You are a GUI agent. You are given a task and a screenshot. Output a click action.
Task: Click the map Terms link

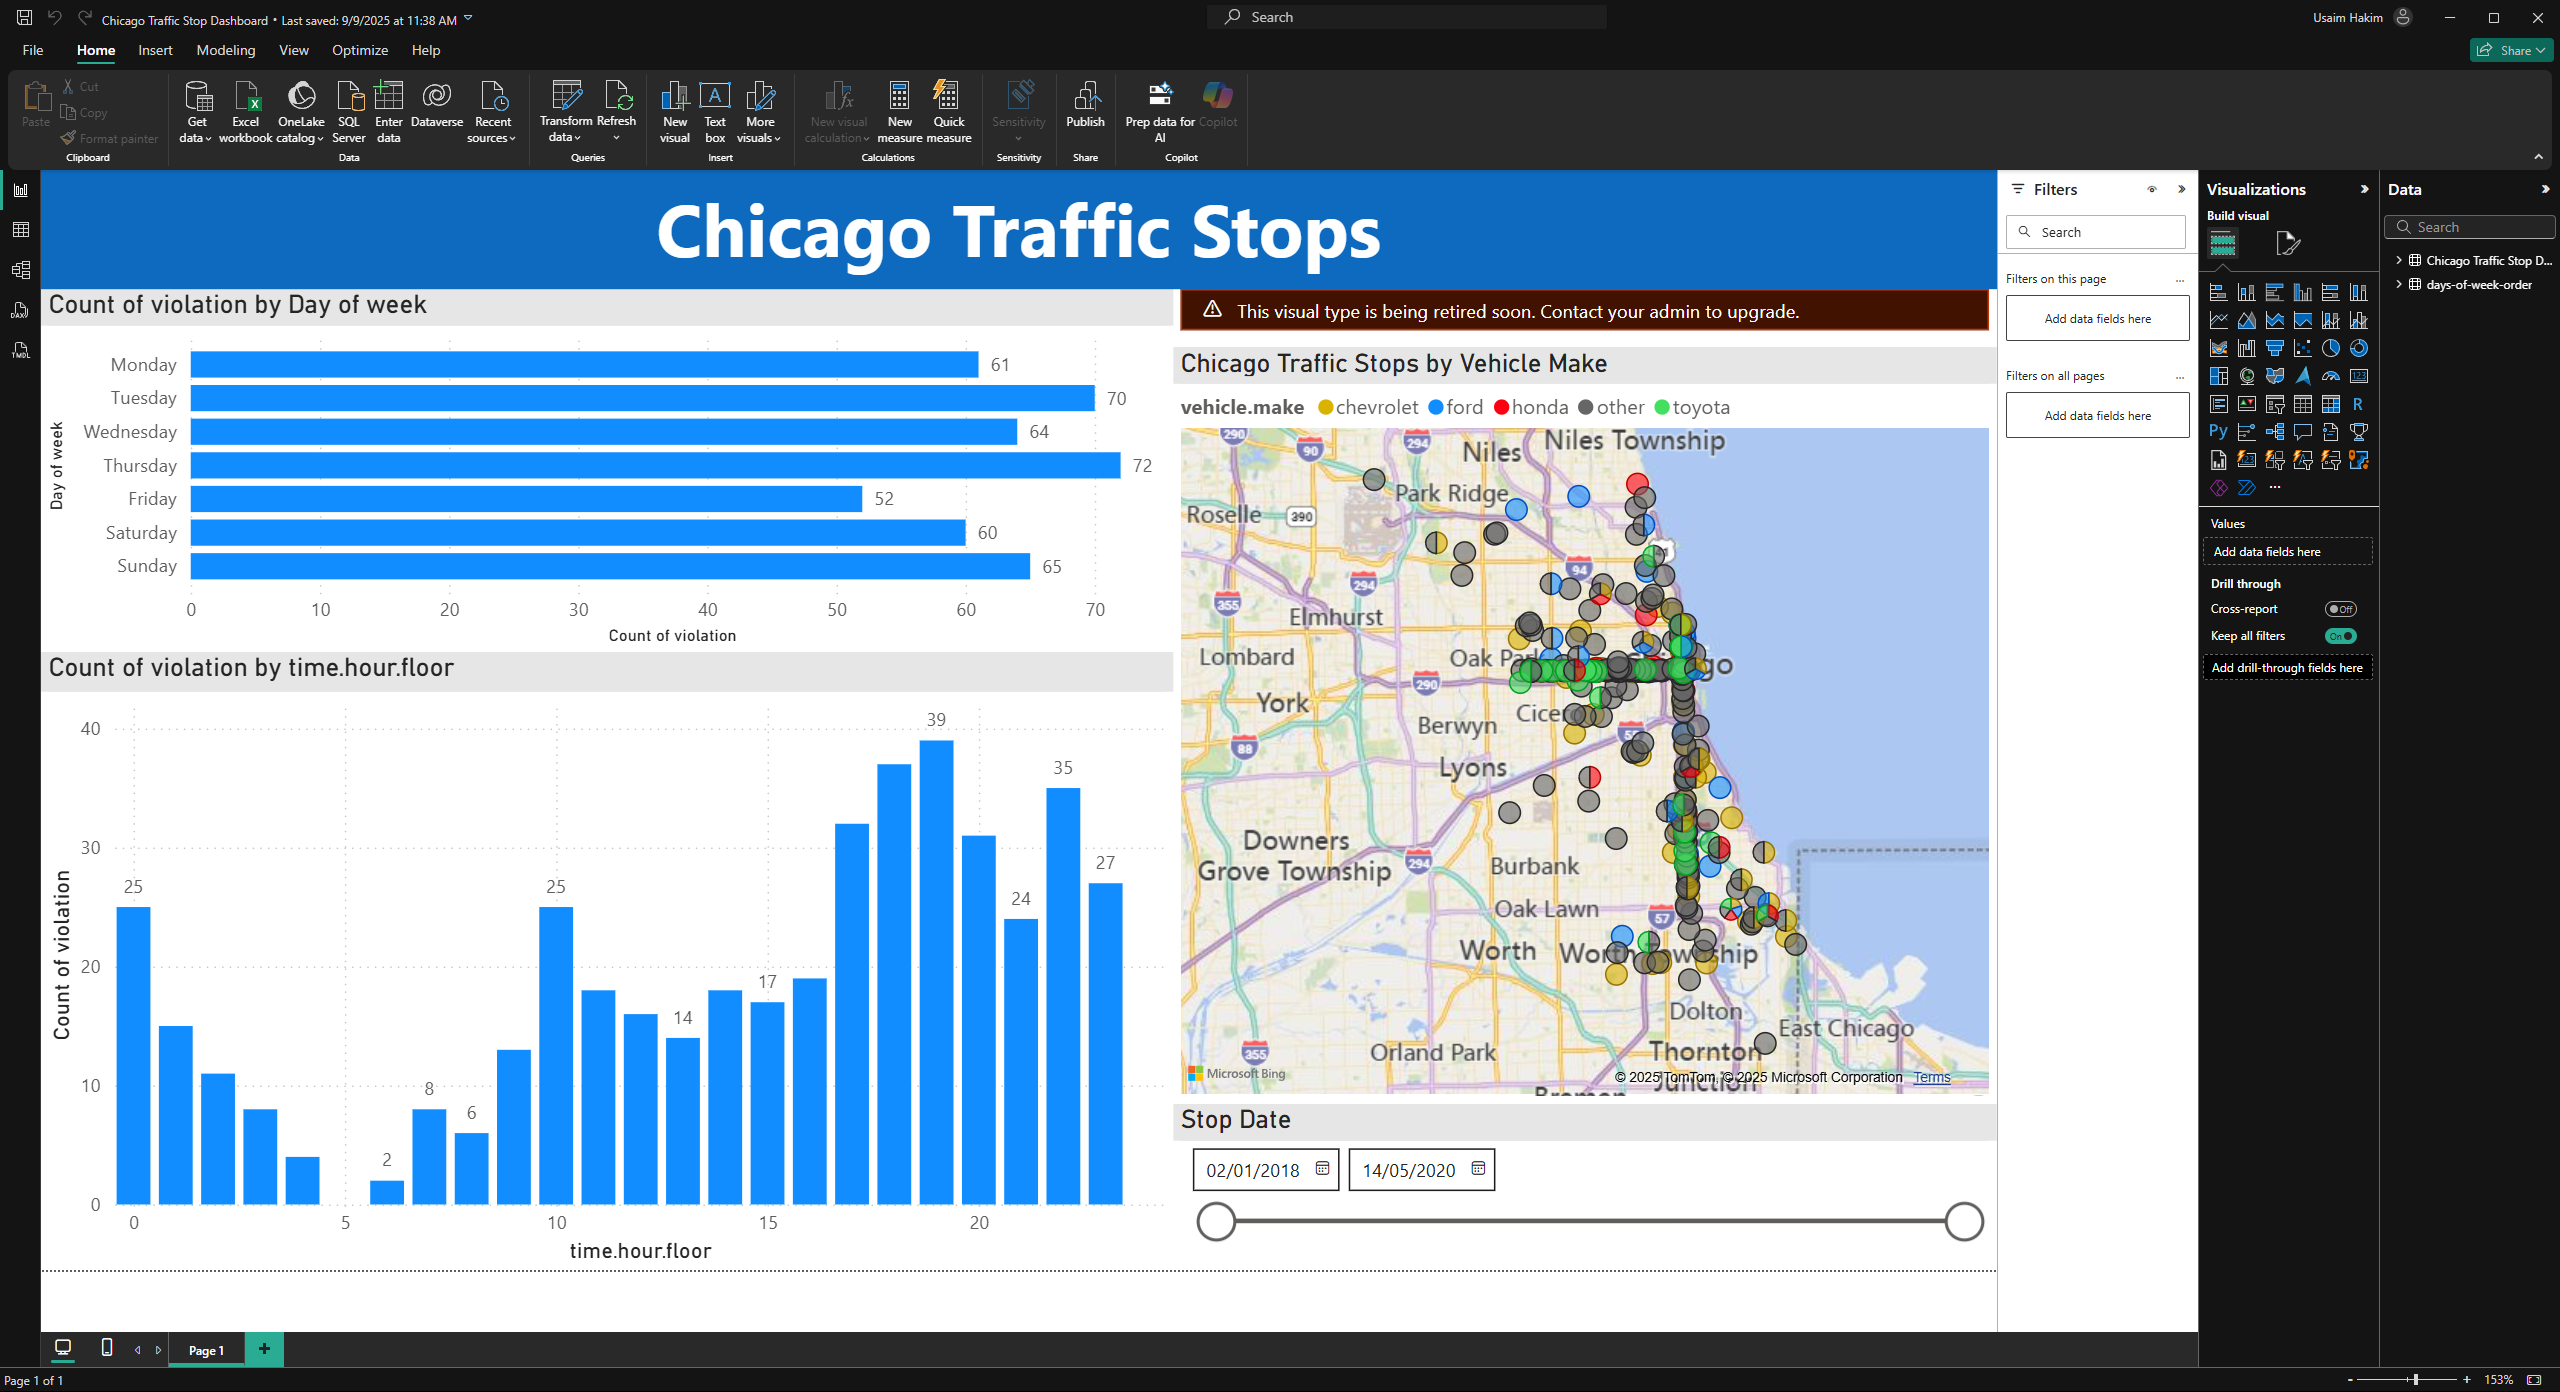click(1931, 1077)
